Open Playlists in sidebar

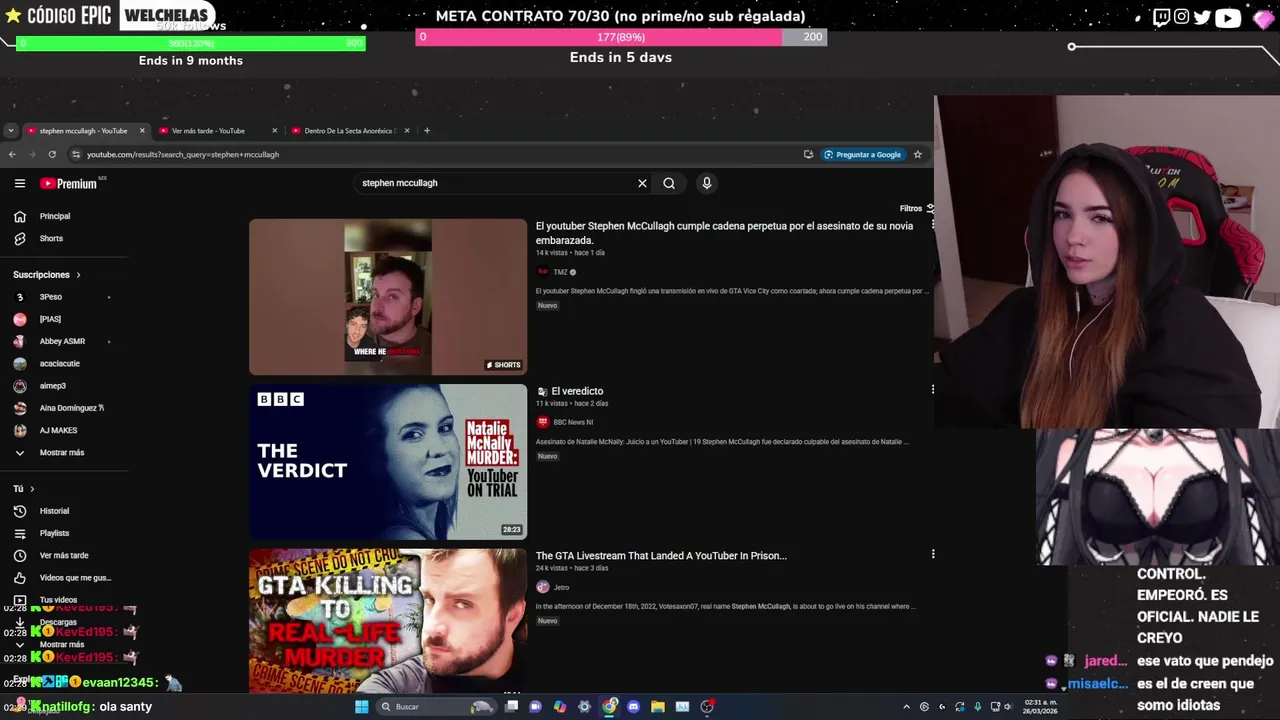tap(54, 533)
